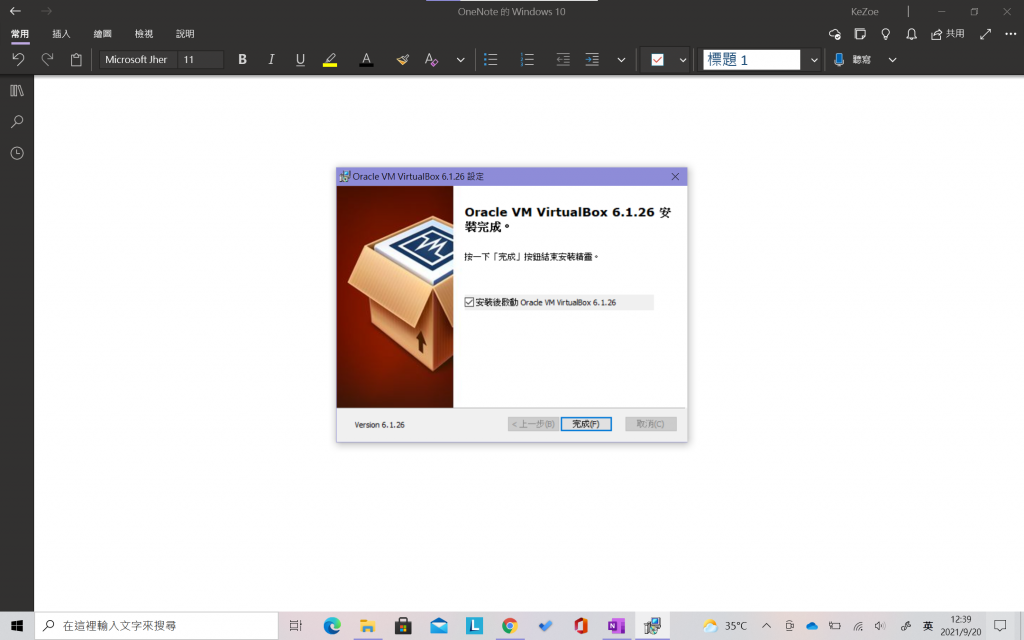Open the 繪圖 tab
1024x640 pixels.
[103, 34]
